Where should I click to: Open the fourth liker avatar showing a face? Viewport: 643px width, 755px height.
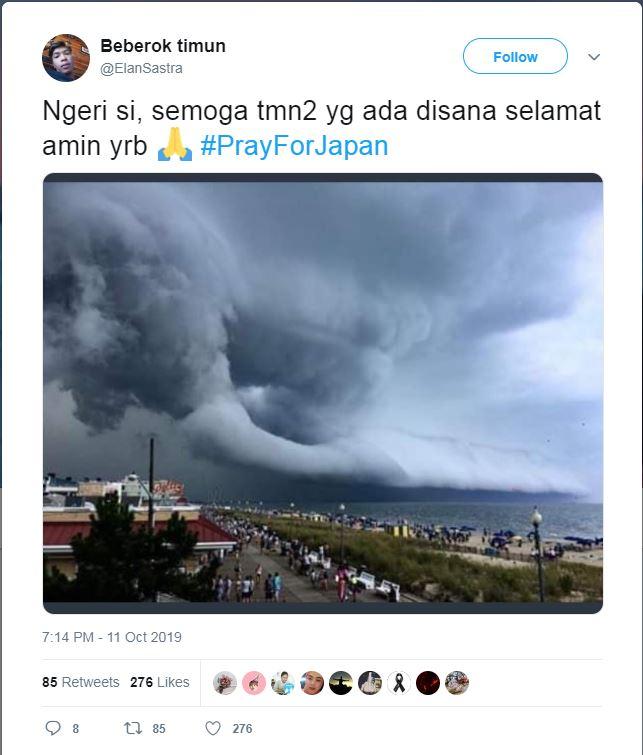click(x=312, y=683)
